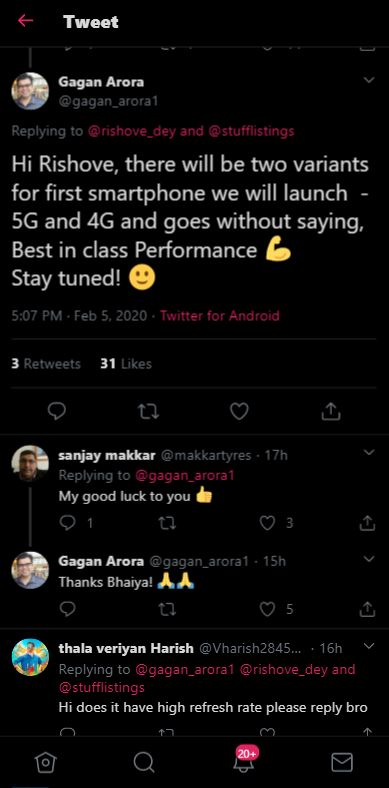Open Messages envelope in bottom bar
This screenshot has width=389, height=788.
[x=342, y=763]
